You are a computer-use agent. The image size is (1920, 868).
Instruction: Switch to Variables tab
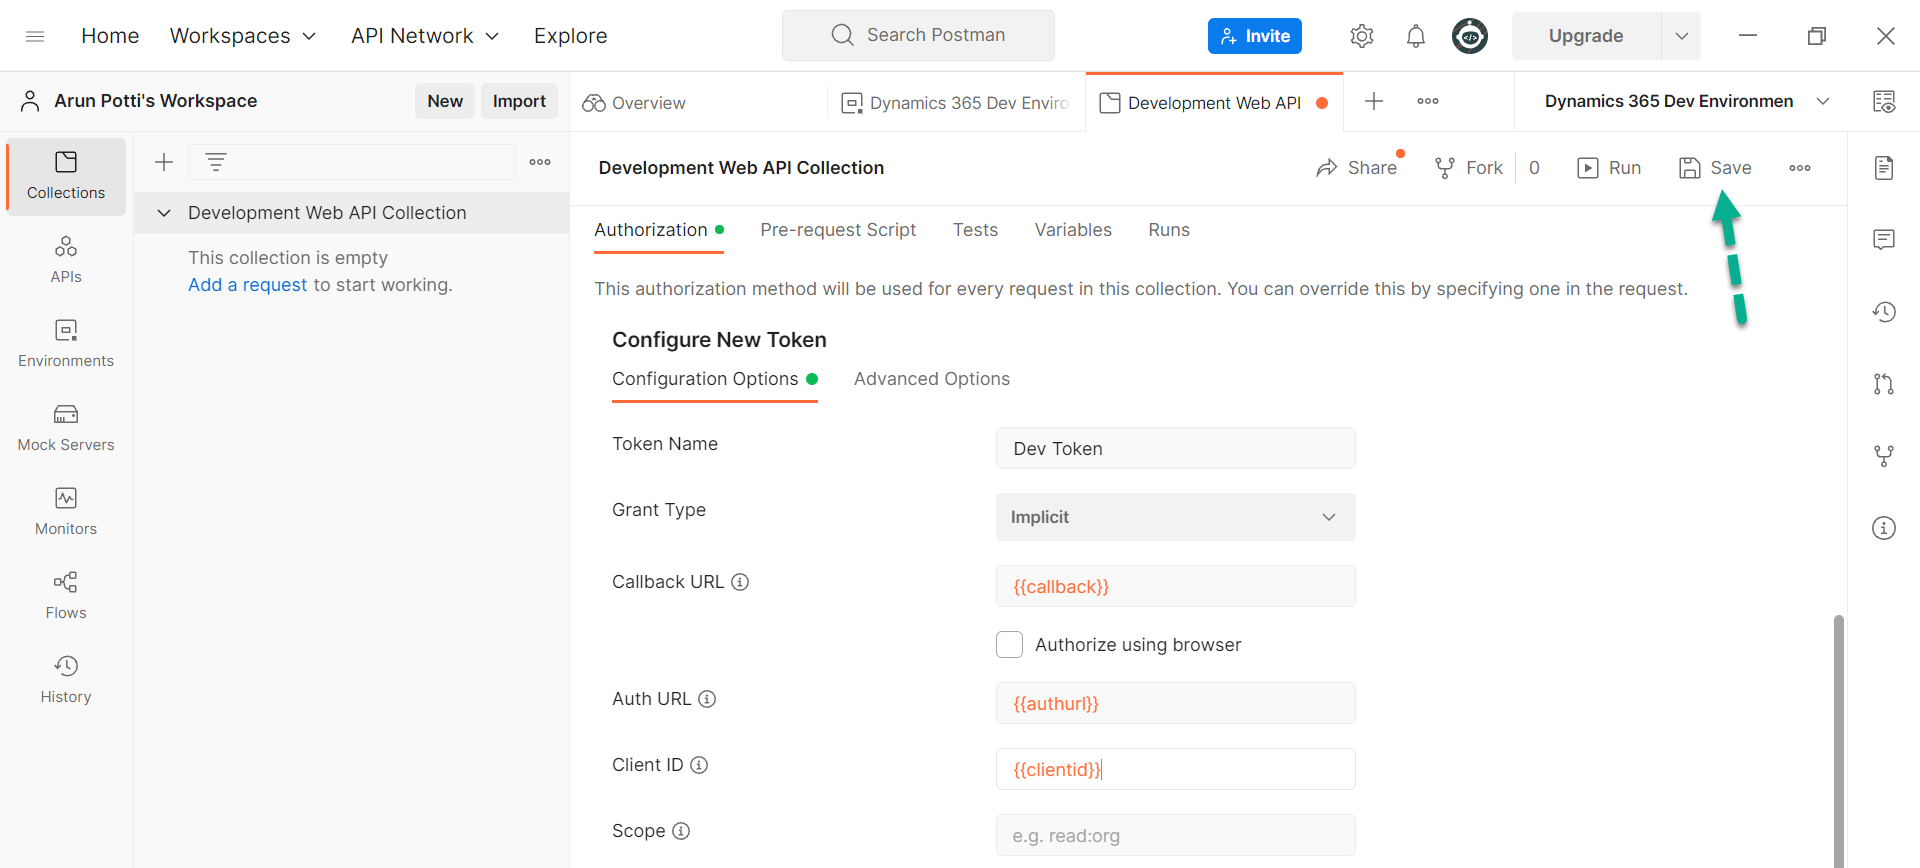[x=1073, y=230]
